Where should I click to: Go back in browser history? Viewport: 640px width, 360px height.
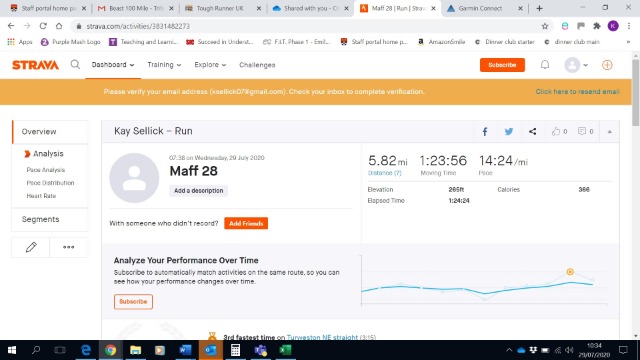11,26
